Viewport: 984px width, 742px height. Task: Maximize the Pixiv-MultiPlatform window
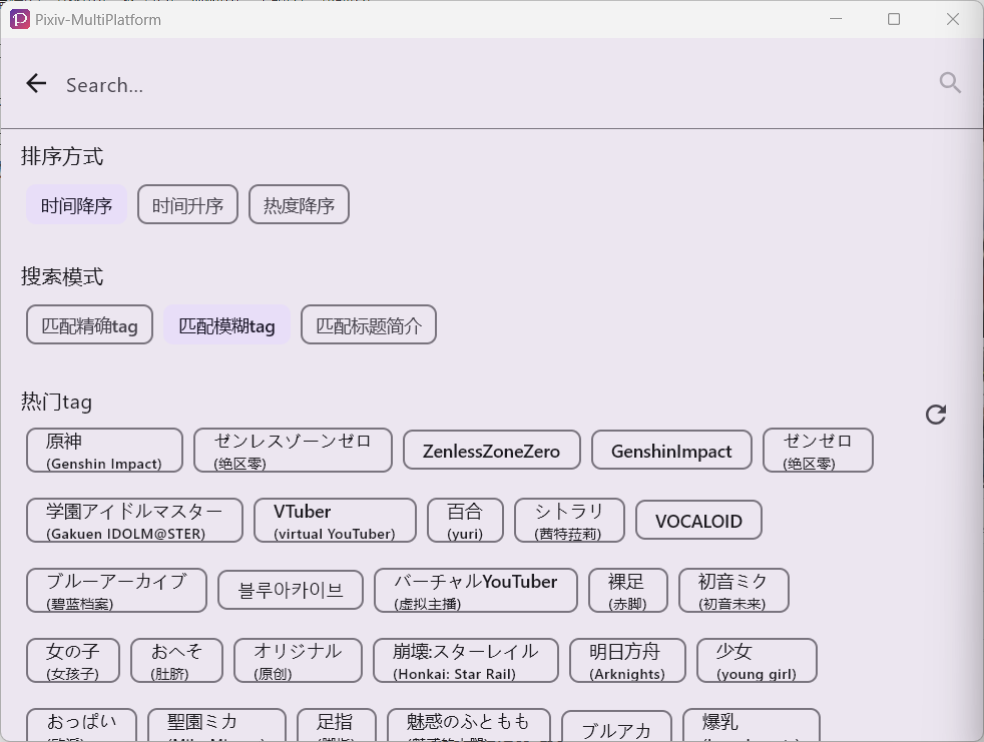894,19
